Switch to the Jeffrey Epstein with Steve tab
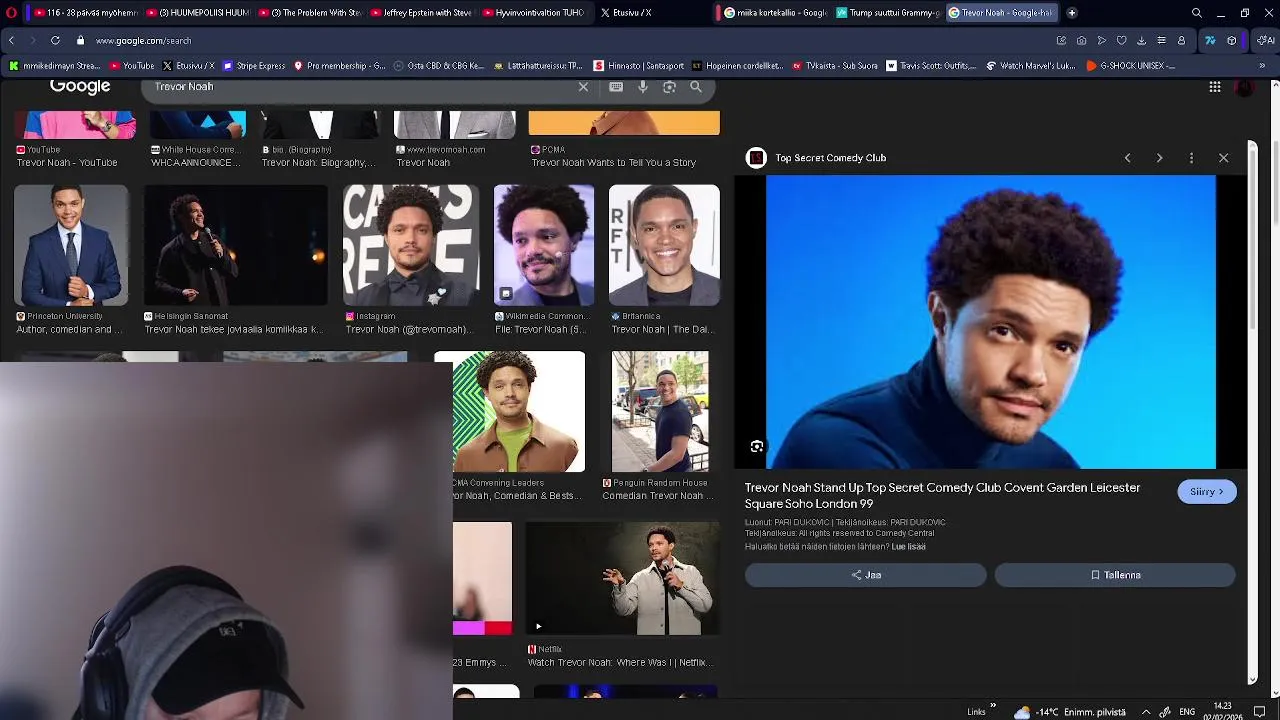Viewport: 1280px width, 720px height. 420,13
